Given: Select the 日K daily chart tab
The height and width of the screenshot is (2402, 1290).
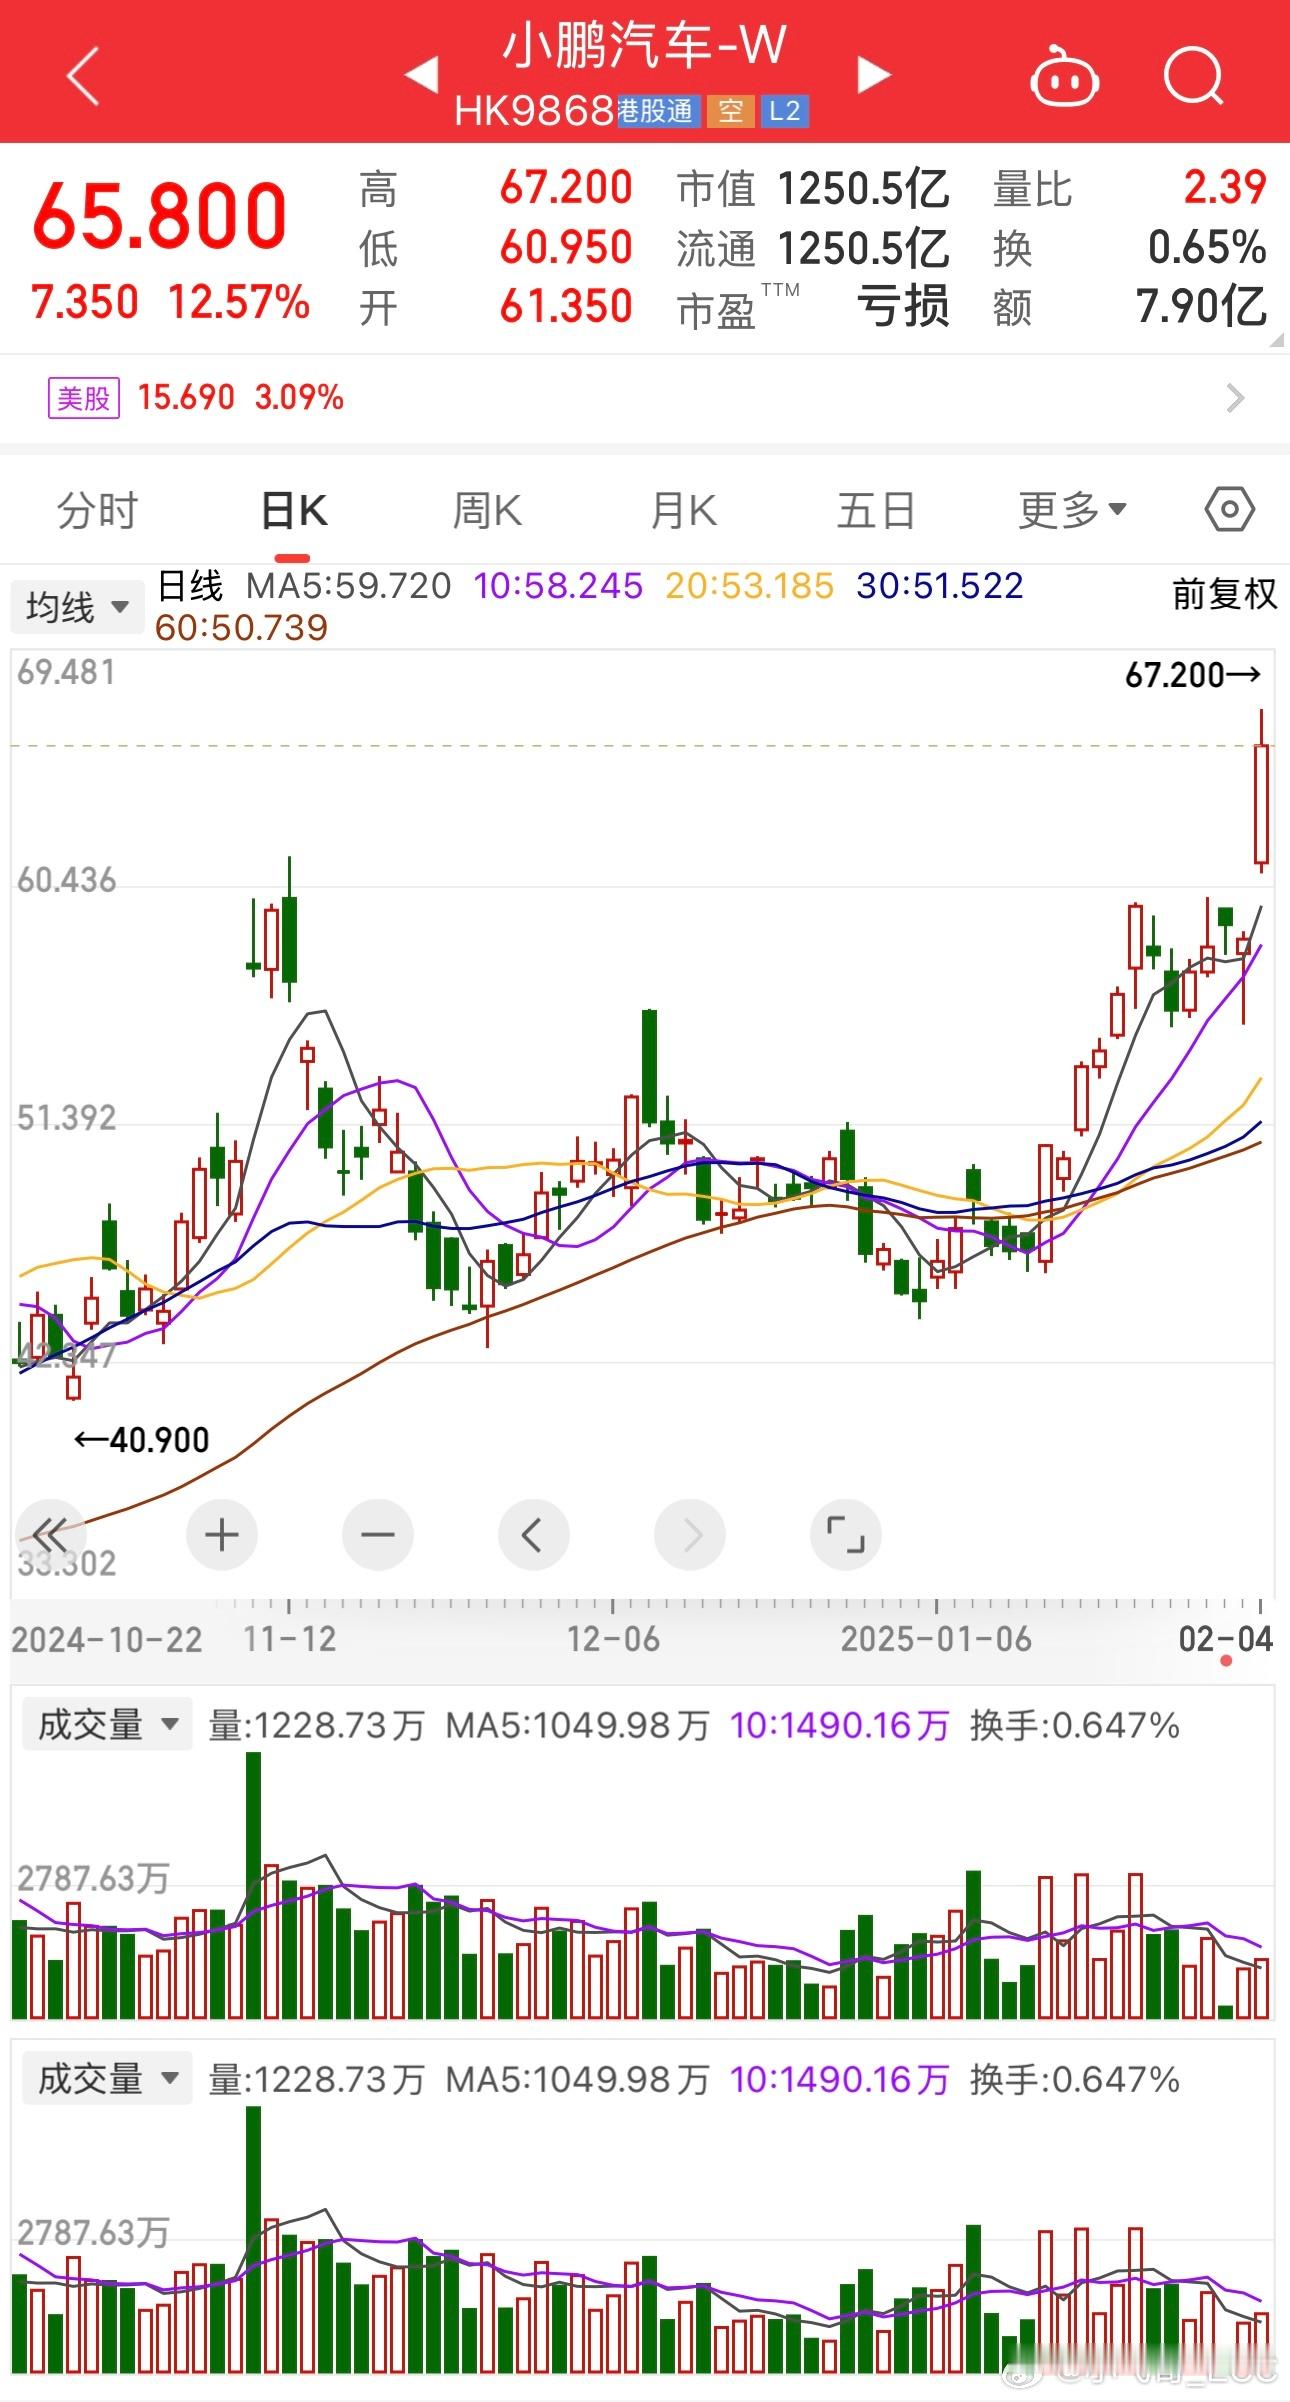Looking at the screenshot, I should [293, 511].
